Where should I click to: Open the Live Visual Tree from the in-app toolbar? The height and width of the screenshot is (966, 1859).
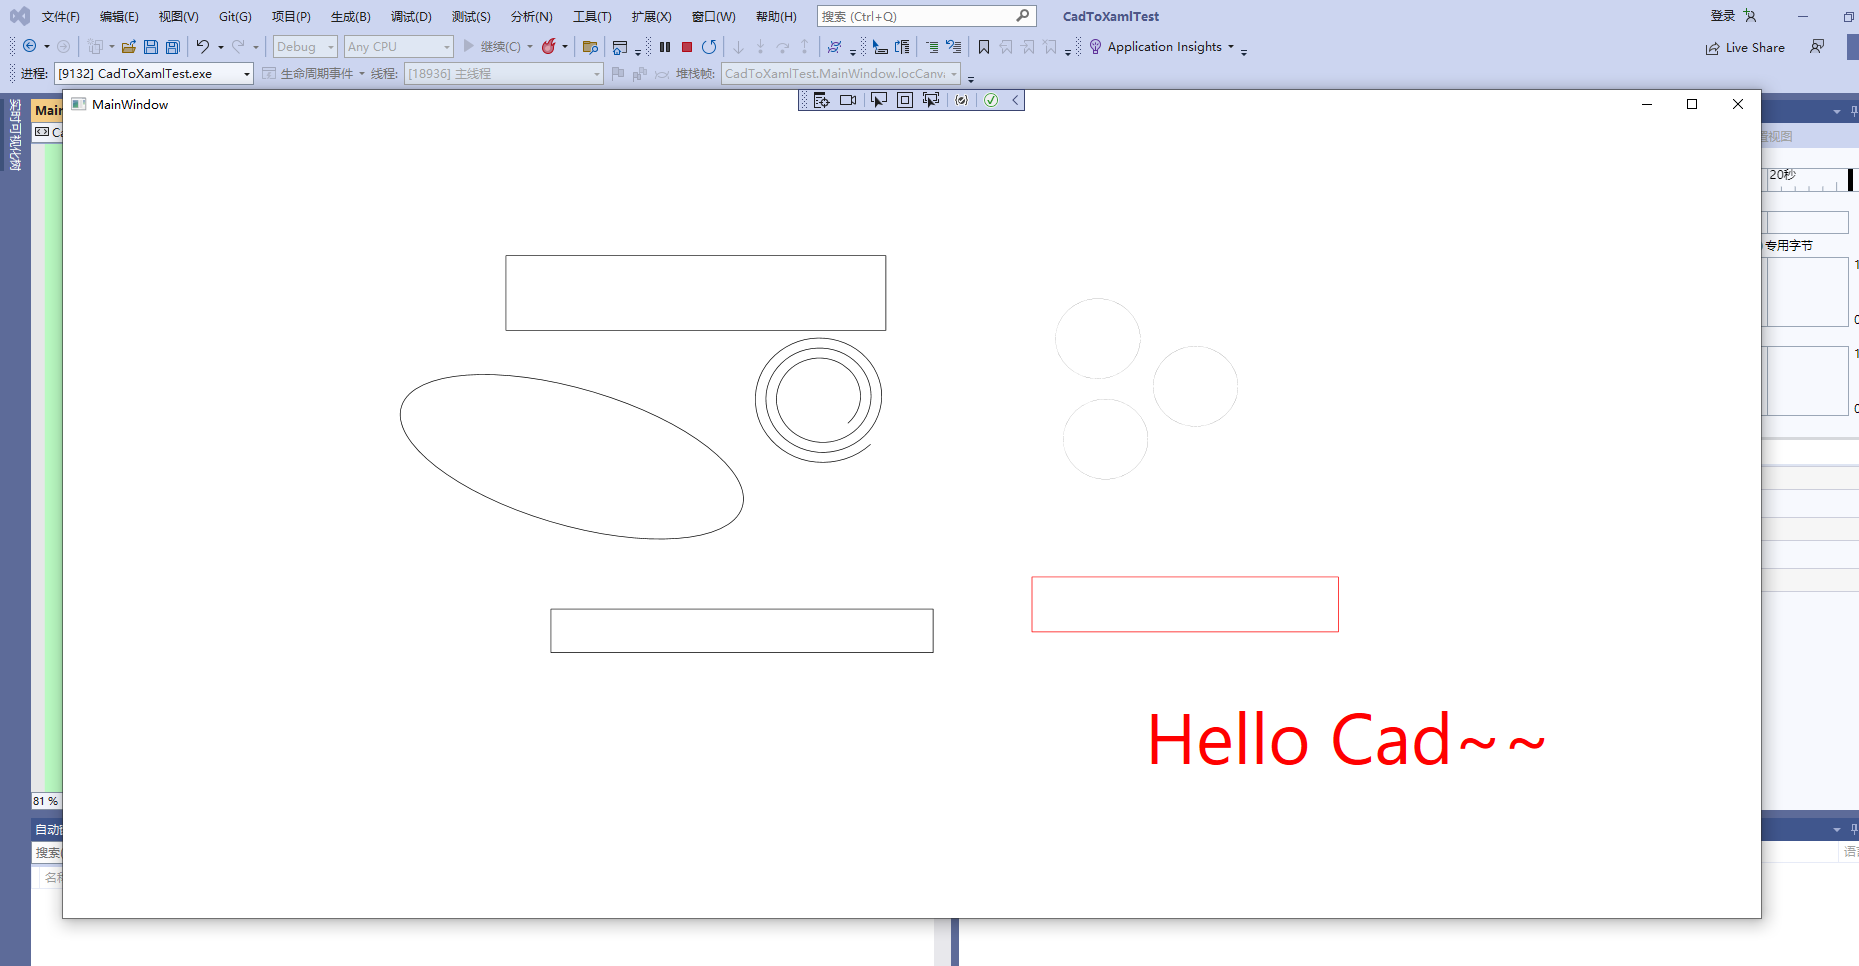tap(821, 100)
